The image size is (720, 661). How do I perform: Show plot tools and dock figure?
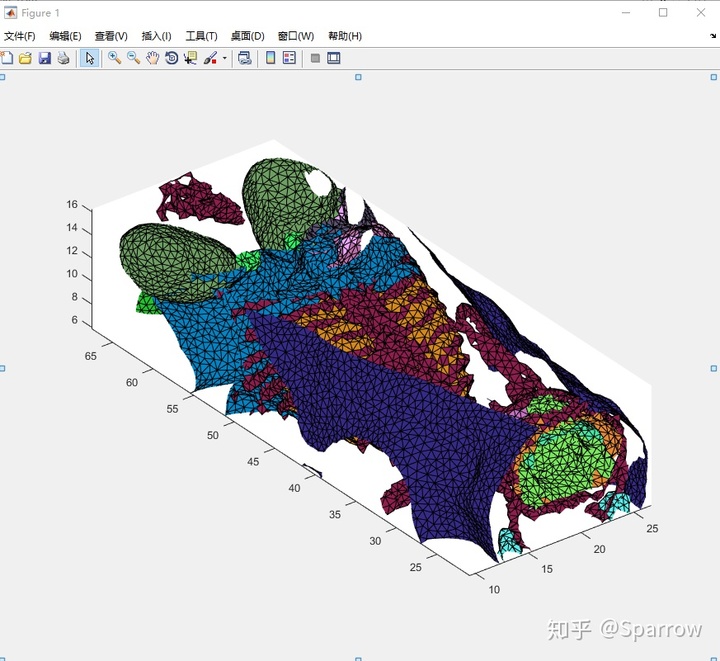pyautogui.click(x=334, y=58)
